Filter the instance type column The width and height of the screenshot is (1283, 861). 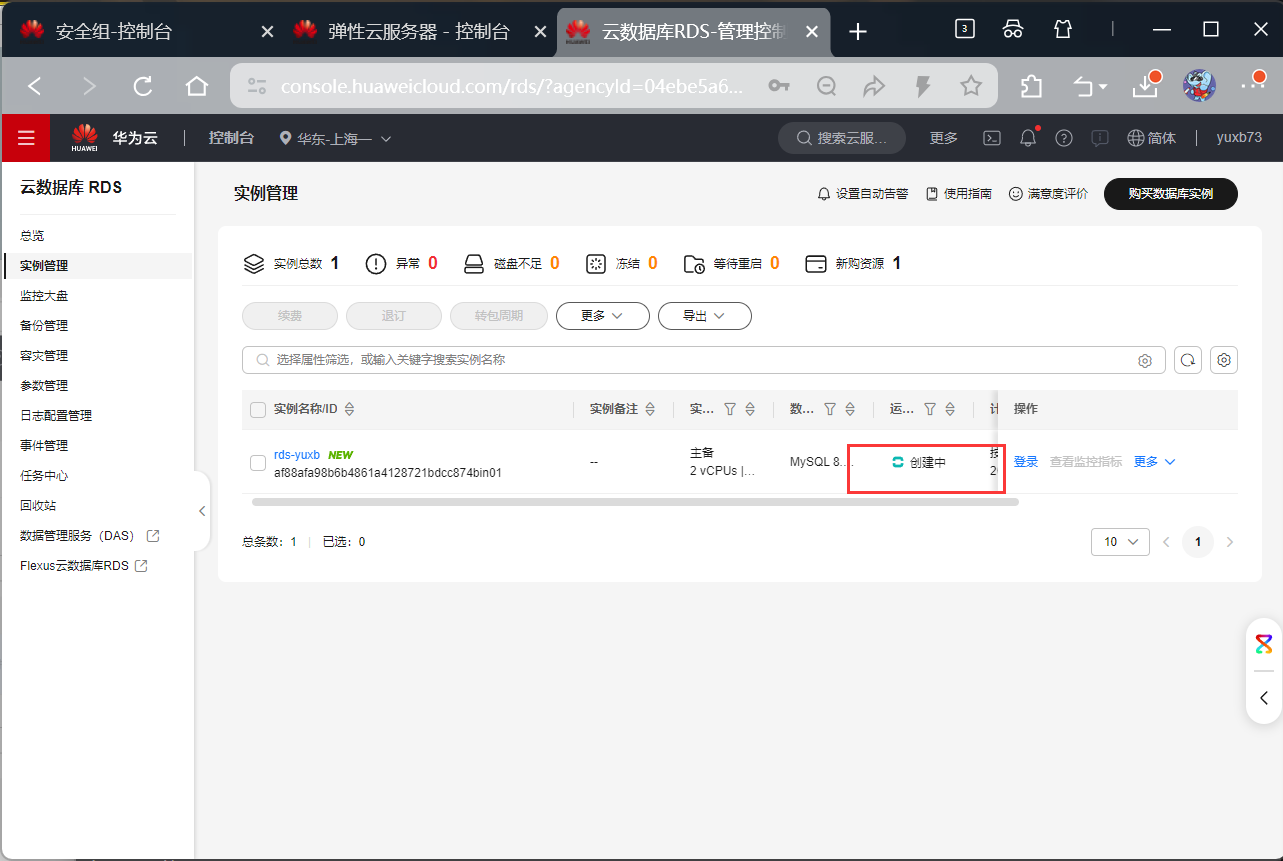click(x=730, y=409)
